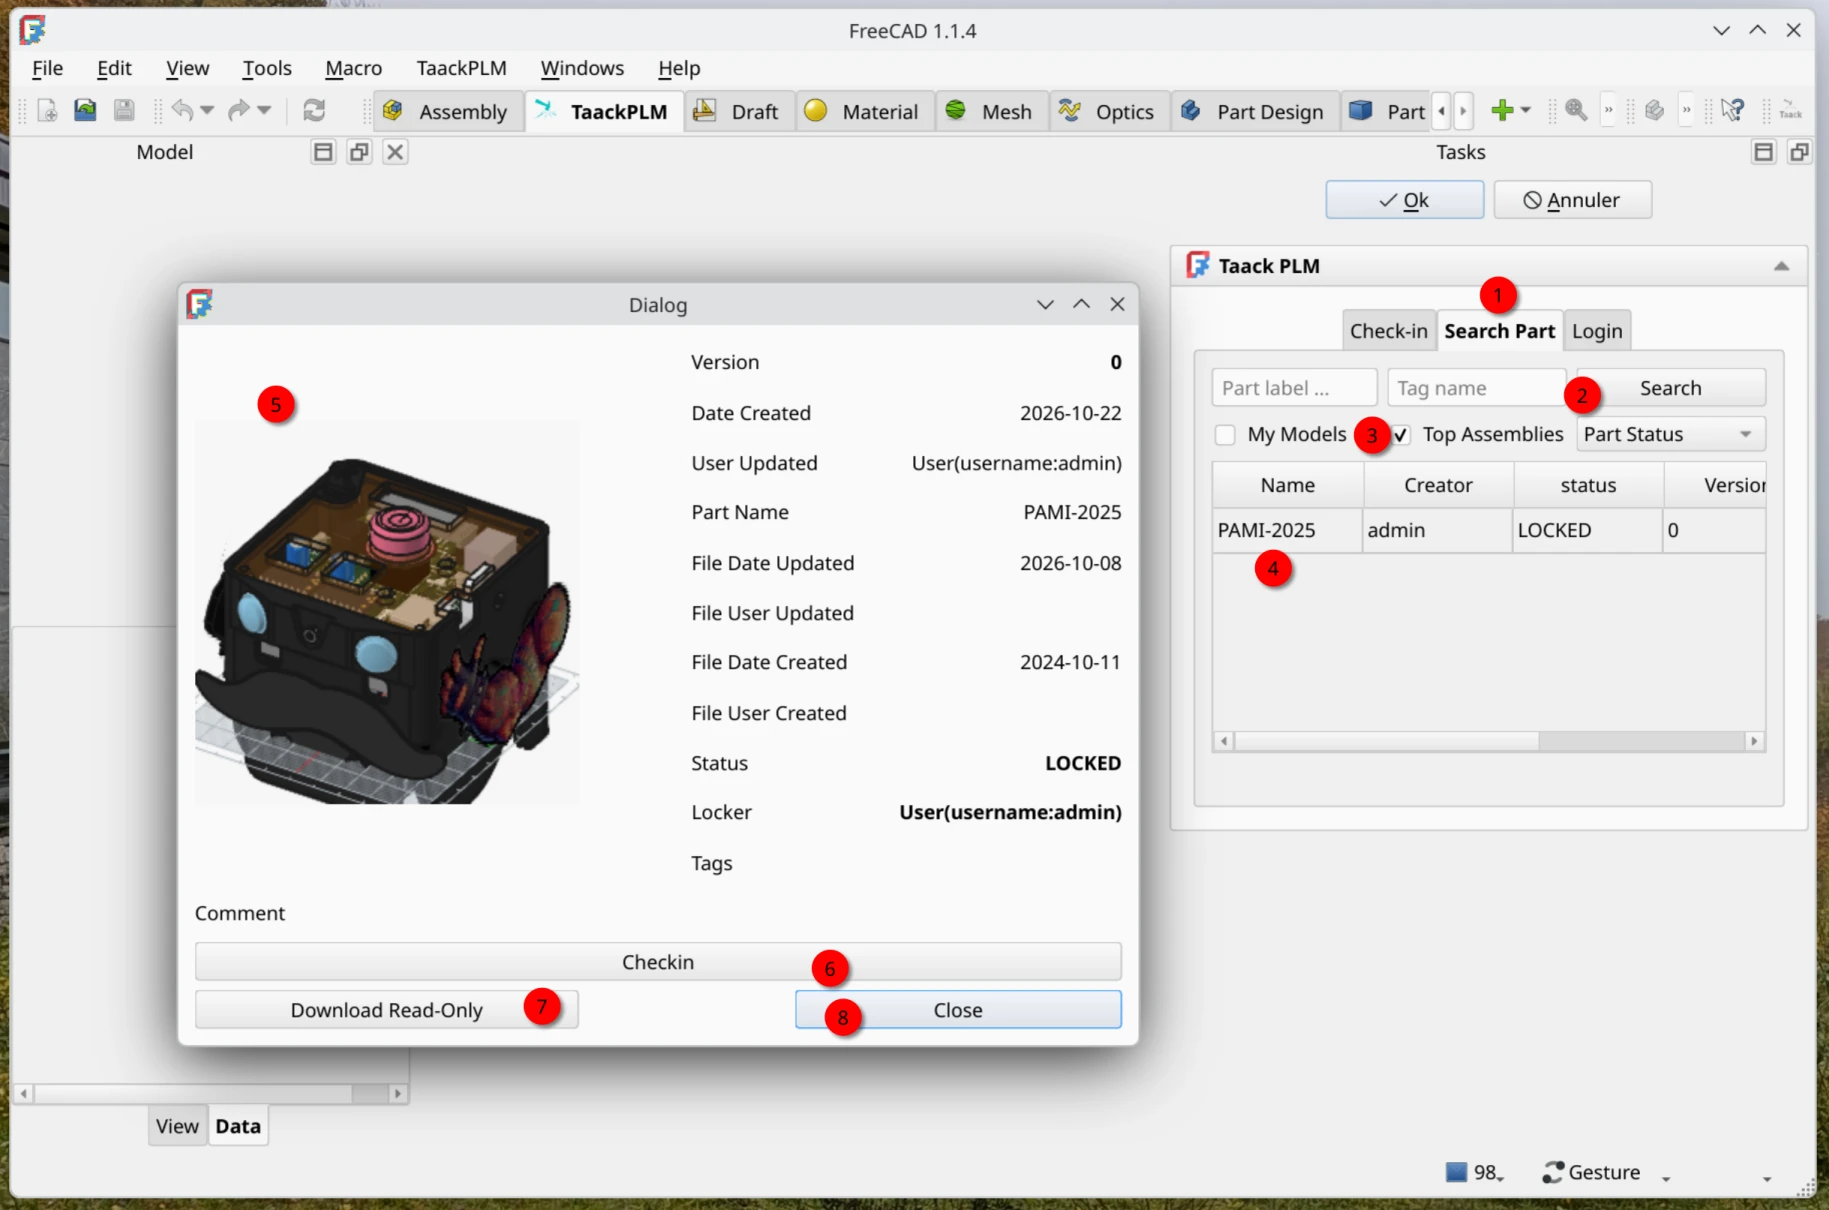This screenshot has width=1829, height=1210.
Task: Click the New document toolbar icon
Action: [x=46, y=111]
